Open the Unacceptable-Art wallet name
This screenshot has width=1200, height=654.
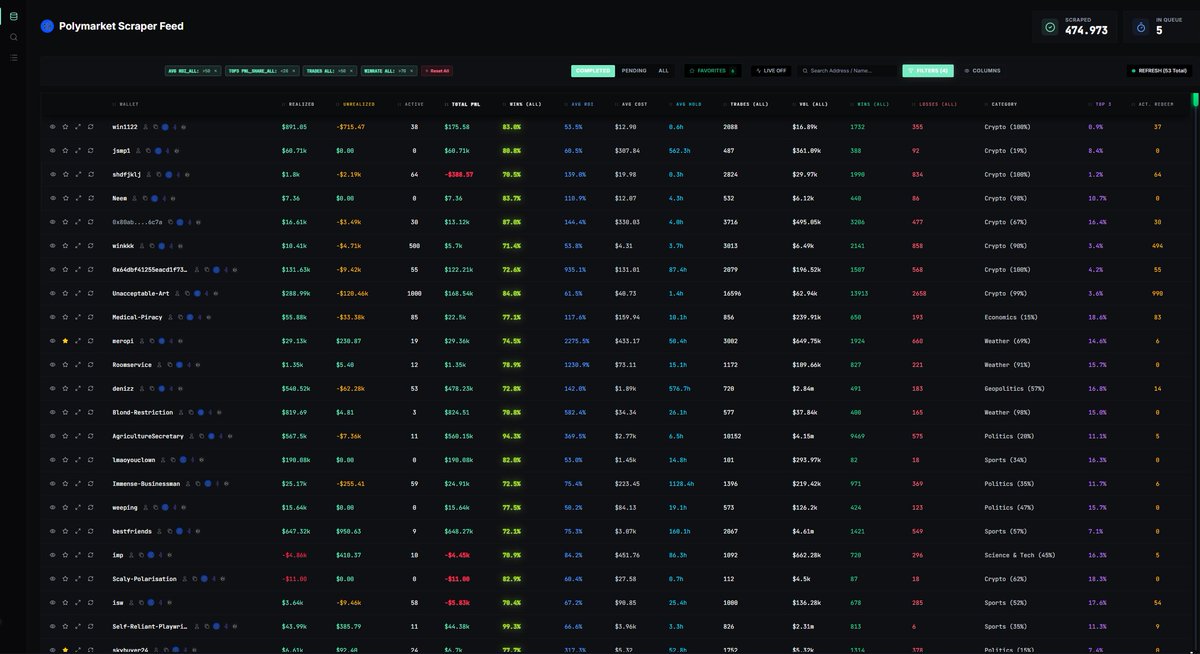pos(141,293)
